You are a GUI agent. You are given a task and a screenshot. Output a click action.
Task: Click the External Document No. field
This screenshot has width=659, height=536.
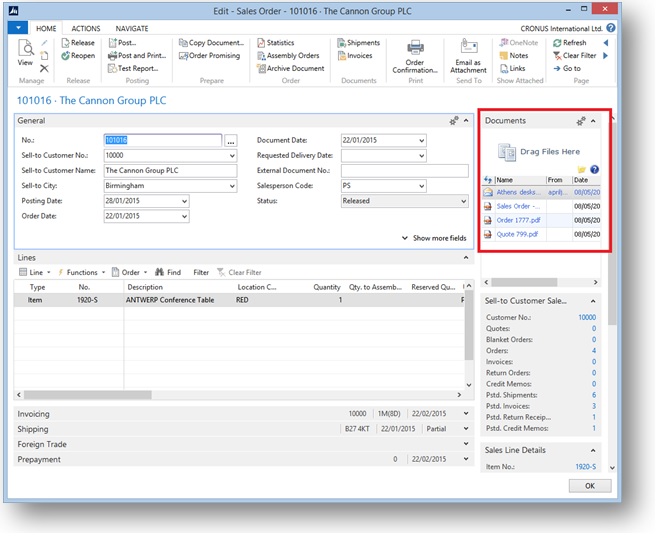[383, 171]
